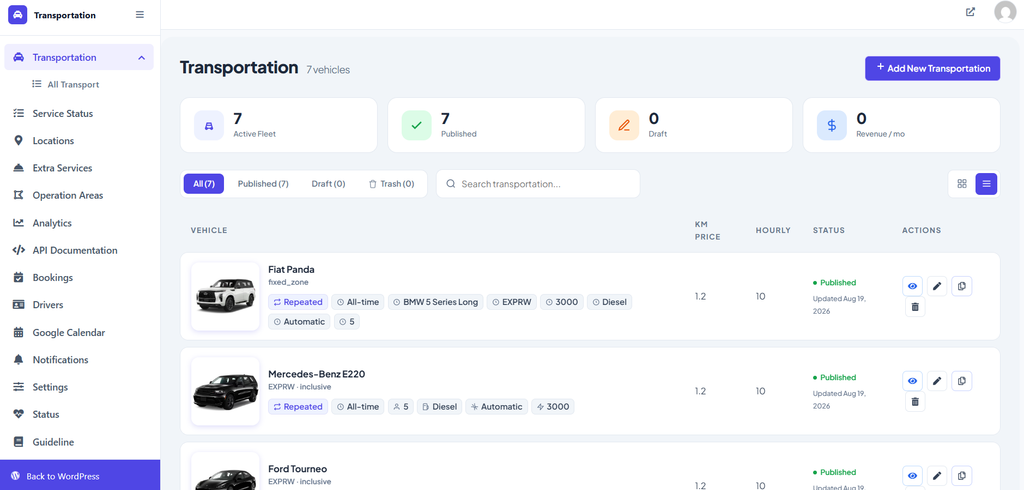
Task: Click the Revenue dollar icon card
Action: click(x=832, y=125)
